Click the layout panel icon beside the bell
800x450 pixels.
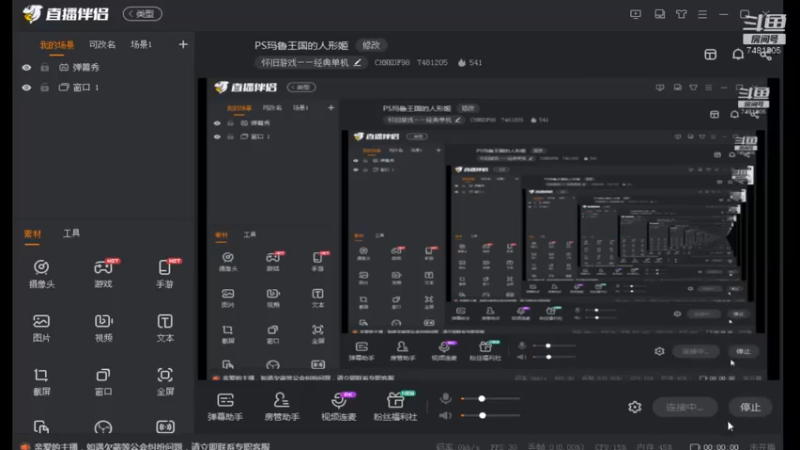[x=710, y=55]
